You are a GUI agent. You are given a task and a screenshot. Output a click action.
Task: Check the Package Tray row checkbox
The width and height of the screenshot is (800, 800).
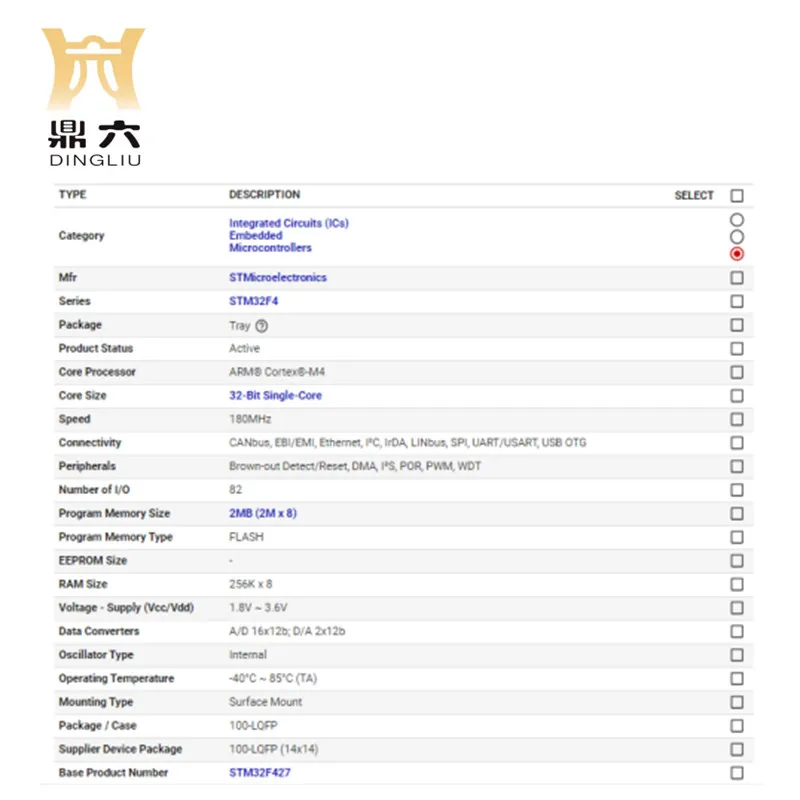[736, 325]
